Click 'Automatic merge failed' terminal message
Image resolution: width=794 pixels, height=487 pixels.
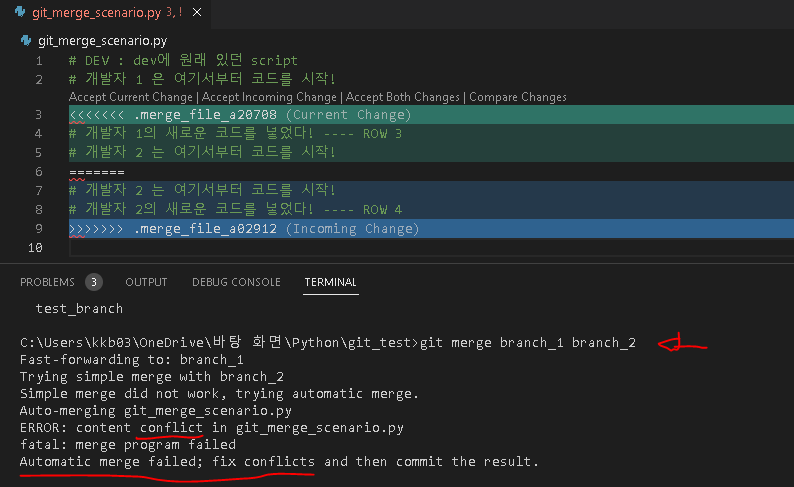pyautogui.click(x=279, y=462)
